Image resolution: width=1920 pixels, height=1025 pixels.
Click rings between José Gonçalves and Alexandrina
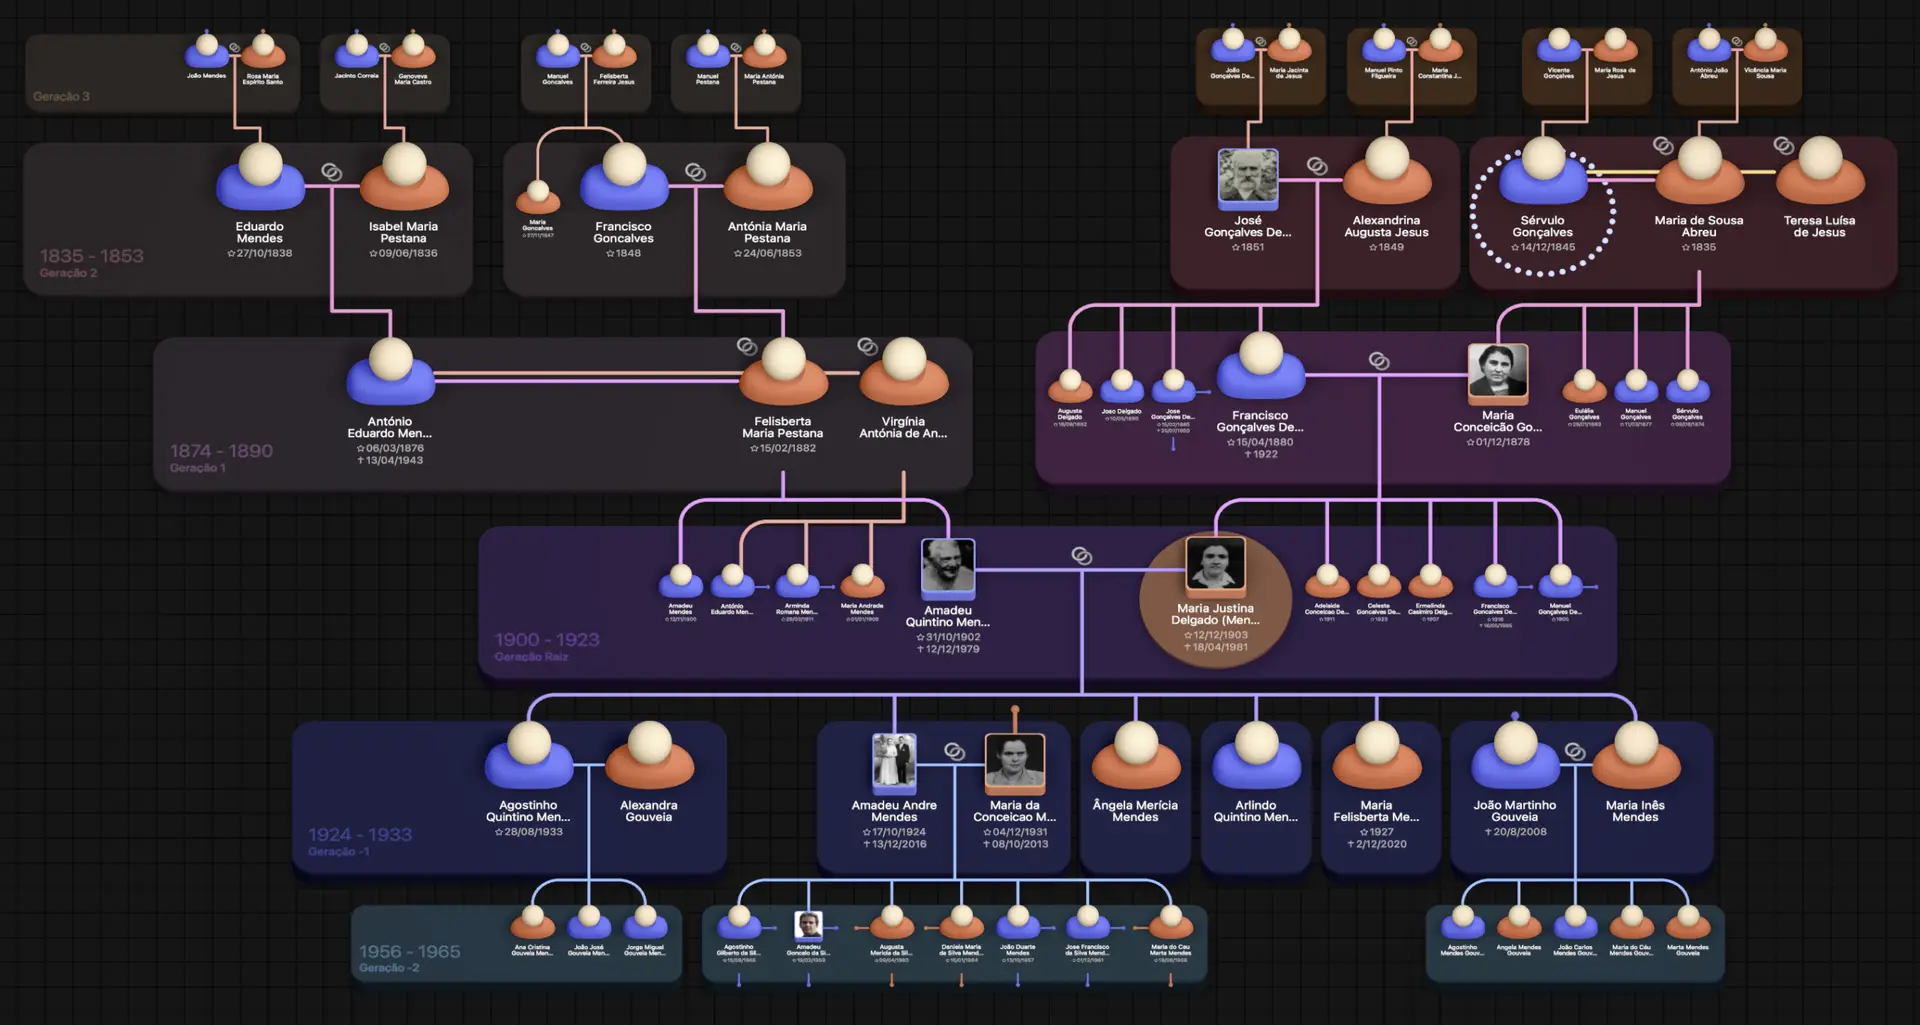[x=1317, y=166]
